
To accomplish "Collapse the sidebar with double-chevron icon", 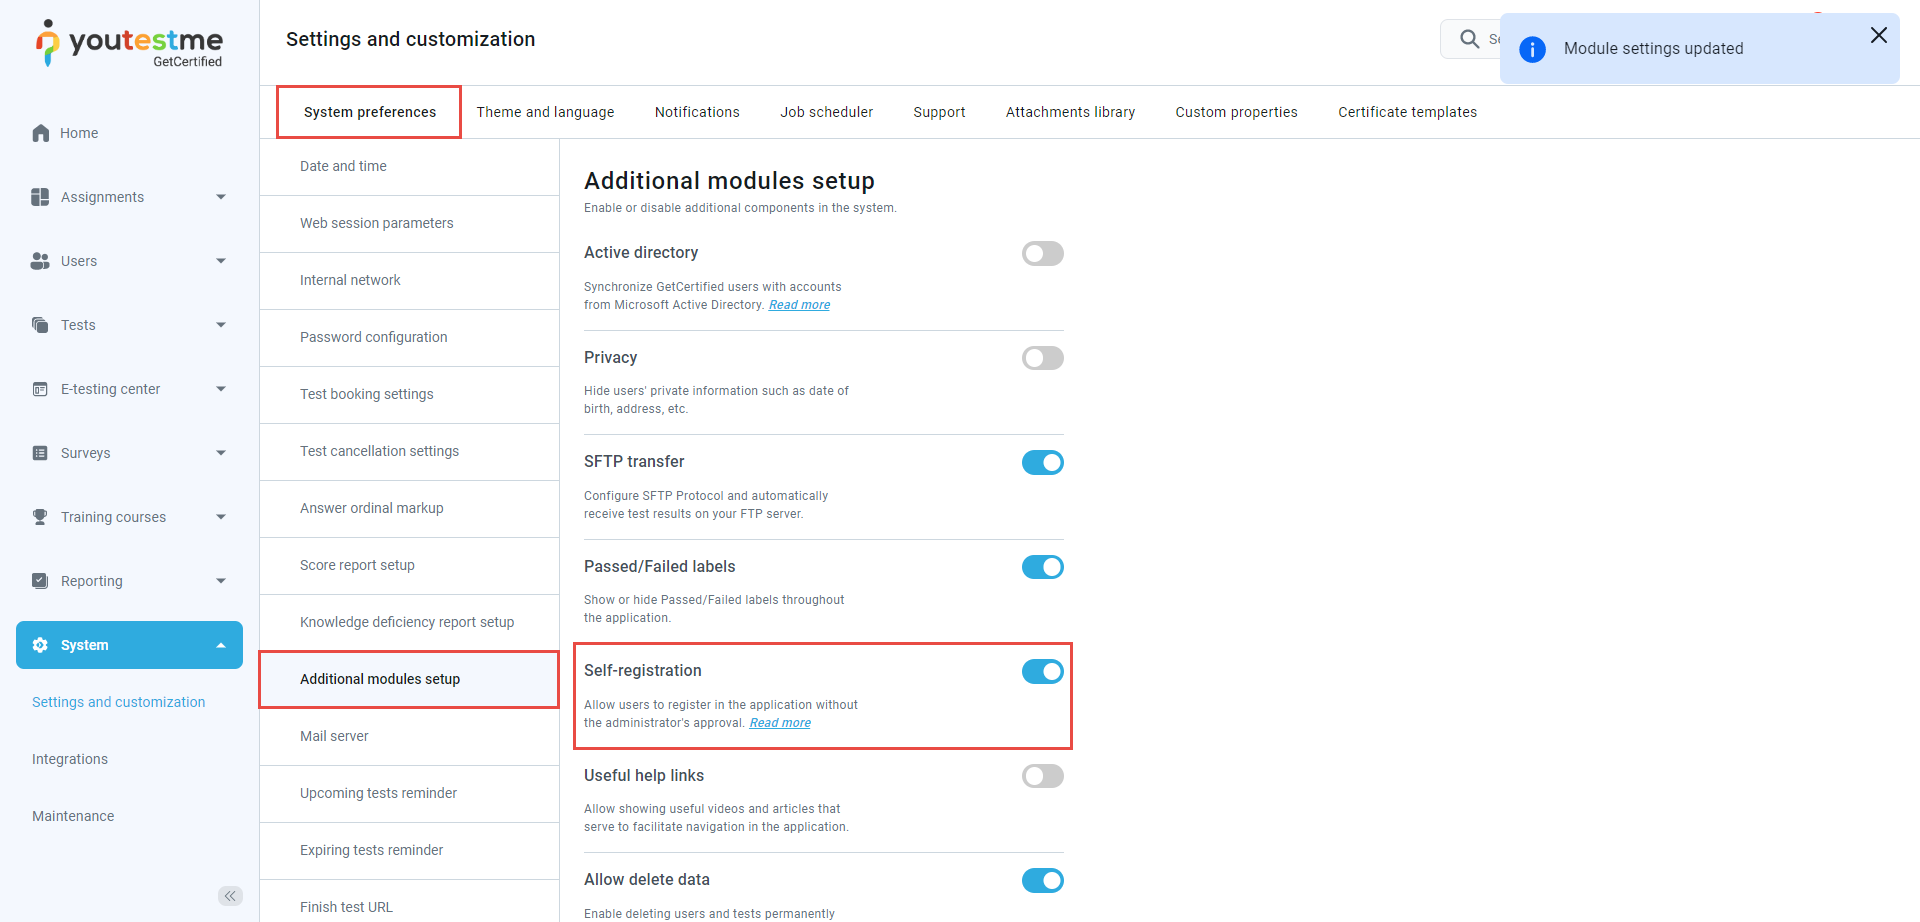I will [x=230, y=896].
